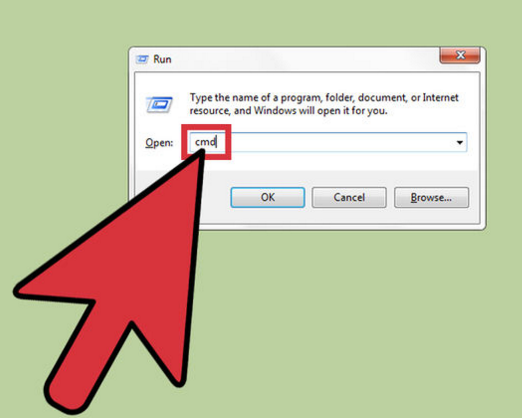The width and height of the screenshot is (522, 418).
Task: Click the Run title text
Action: [x=162, y=59]
